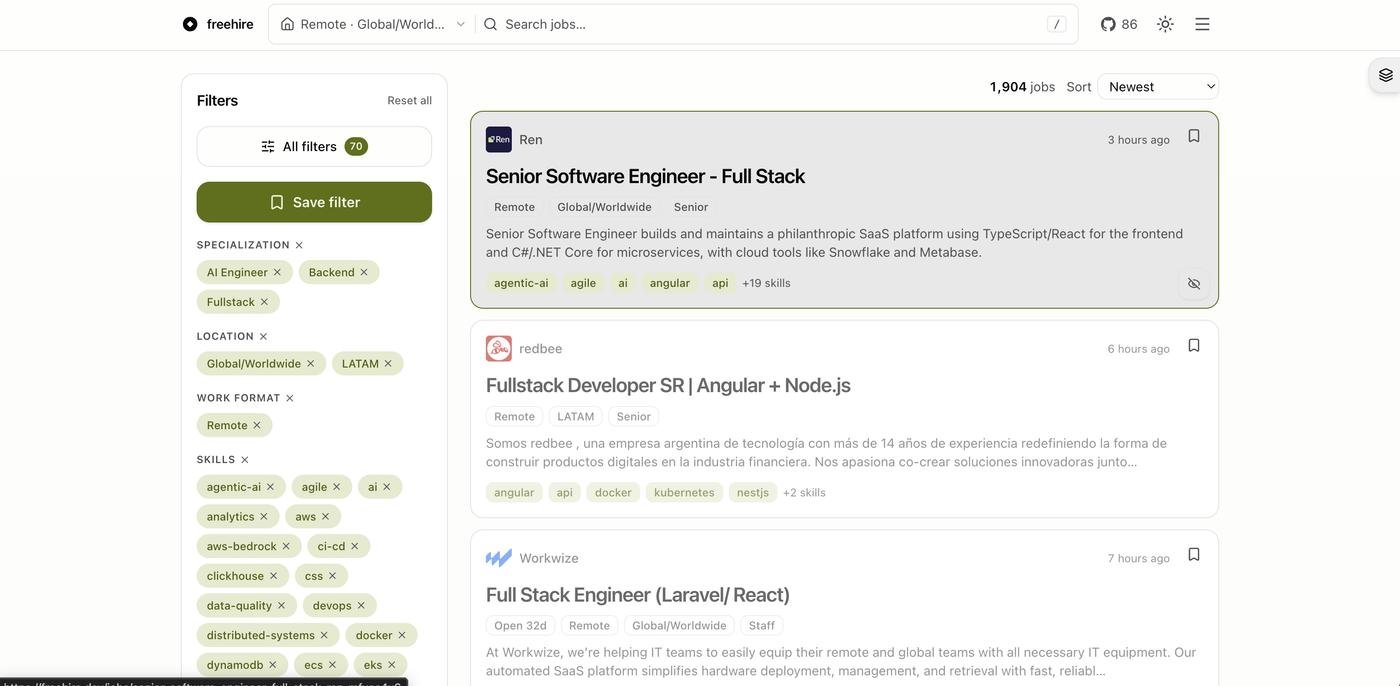Clear the Specialization filter group
The image size is (1400, 686).
click(x=299, y=245)
